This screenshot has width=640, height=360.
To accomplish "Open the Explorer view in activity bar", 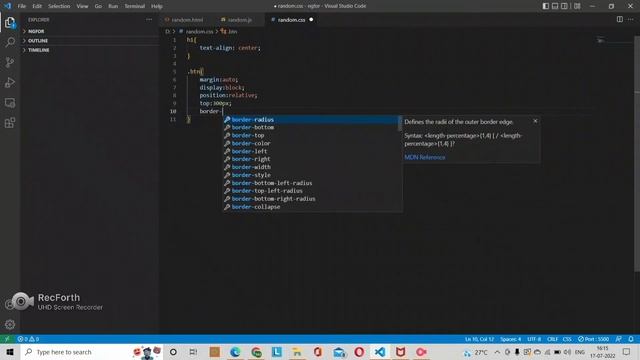I will tap(10, 22).
